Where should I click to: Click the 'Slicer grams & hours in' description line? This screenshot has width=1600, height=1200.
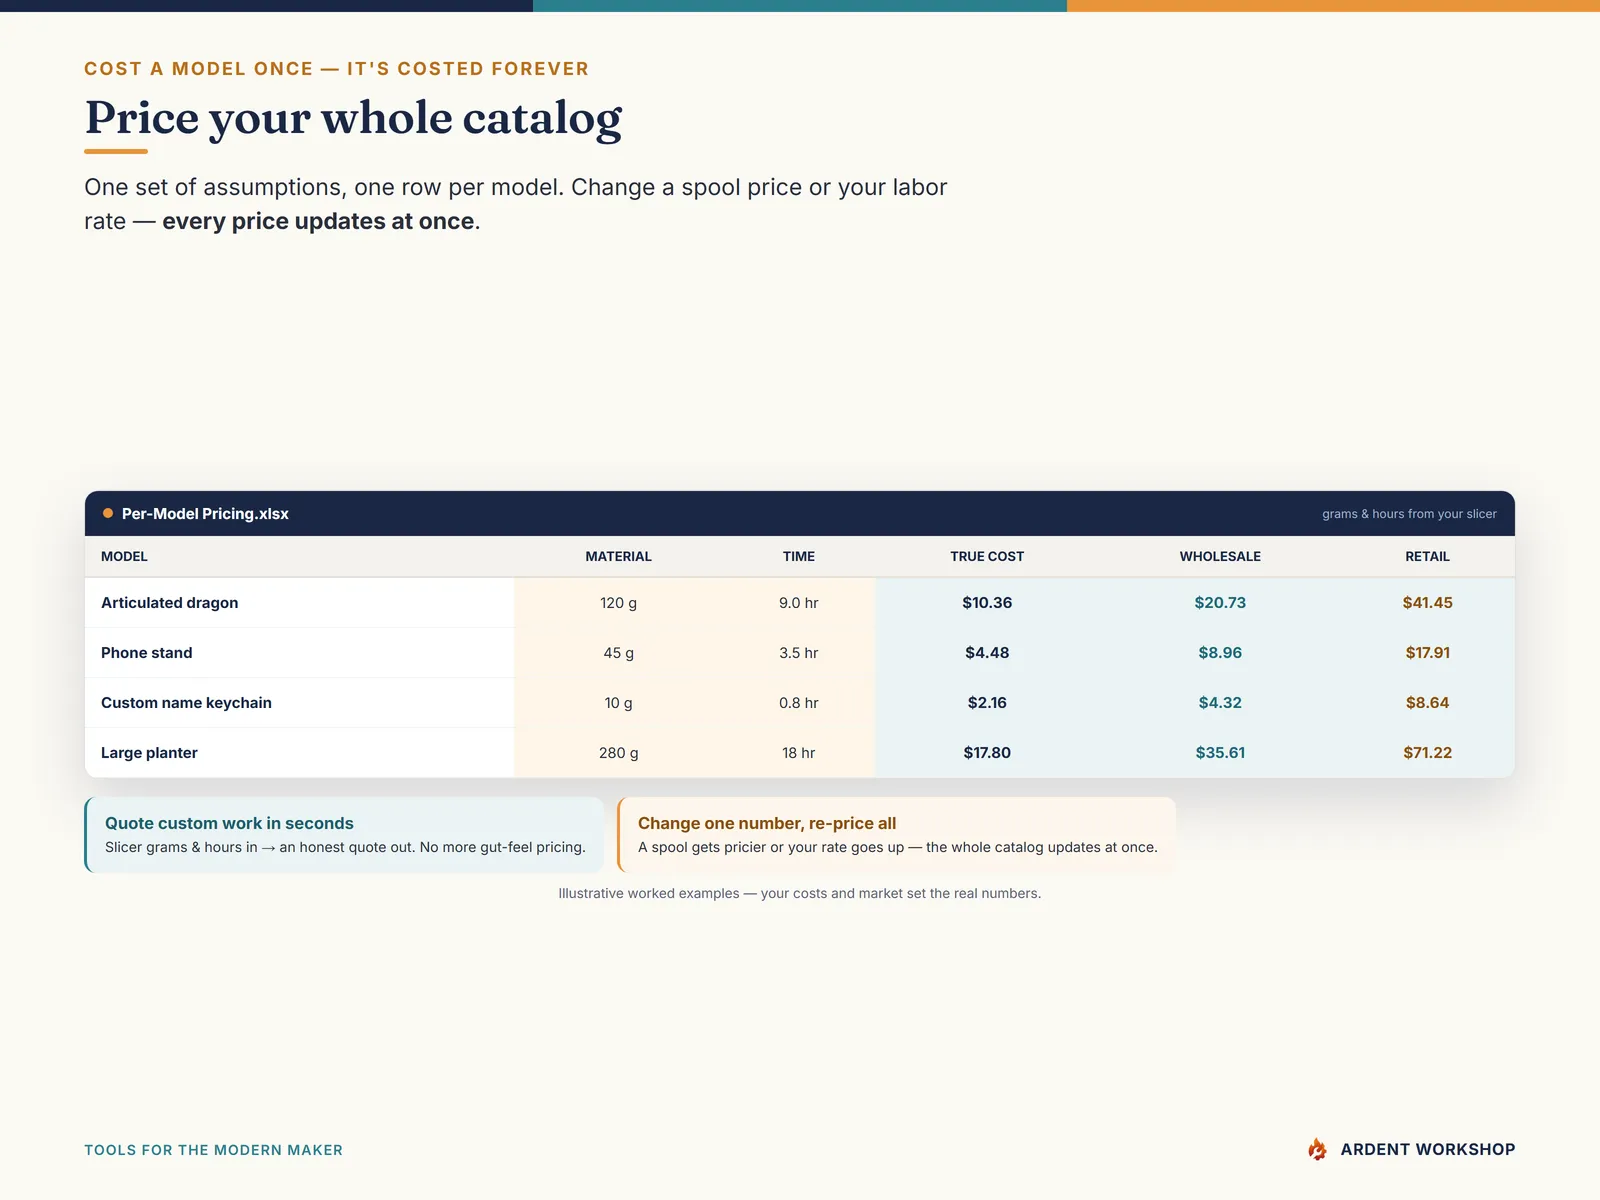point(345,847)
